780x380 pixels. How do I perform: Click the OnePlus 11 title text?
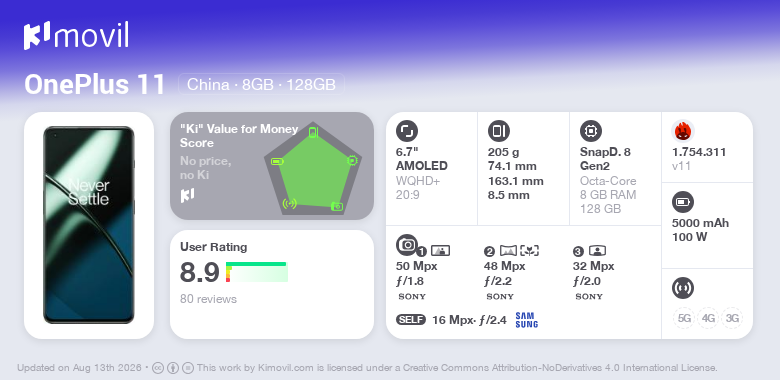pos(95,85)
